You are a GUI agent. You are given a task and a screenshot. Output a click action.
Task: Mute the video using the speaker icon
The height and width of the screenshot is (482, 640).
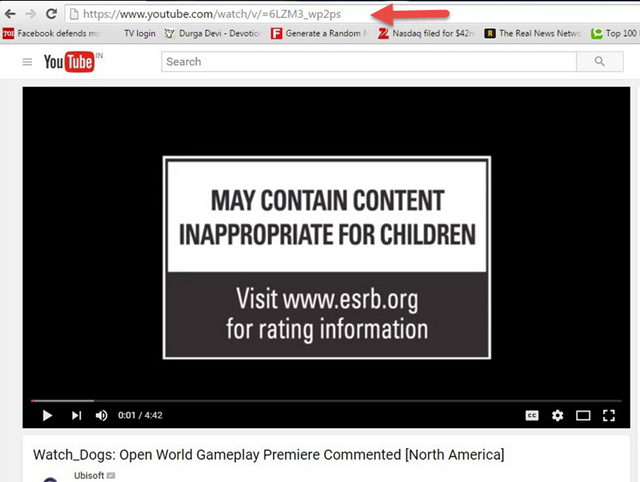pos(101,415)
